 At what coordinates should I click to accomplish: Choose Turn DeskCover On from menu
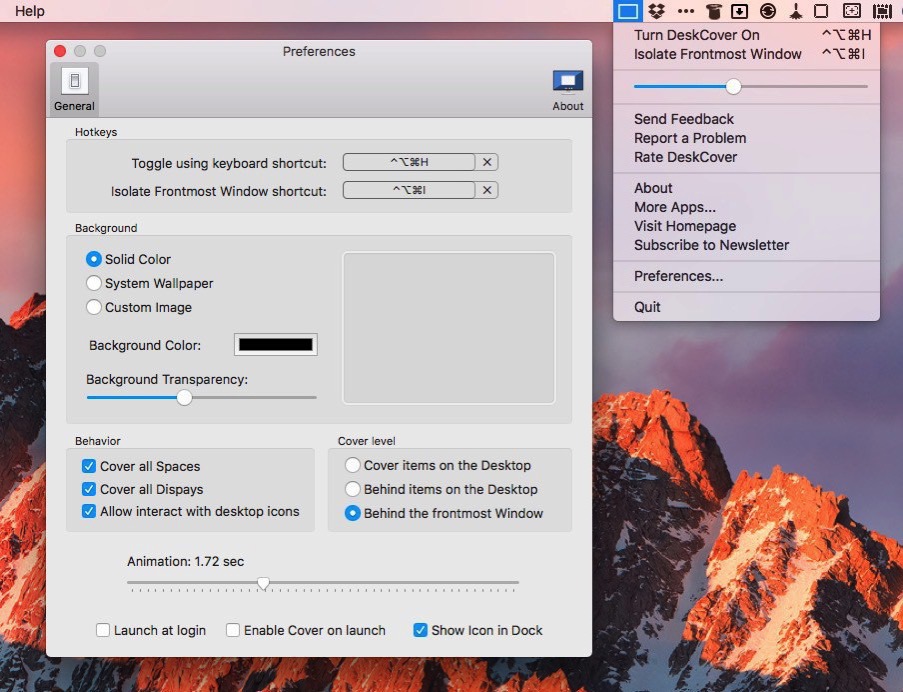pos(697,35)
